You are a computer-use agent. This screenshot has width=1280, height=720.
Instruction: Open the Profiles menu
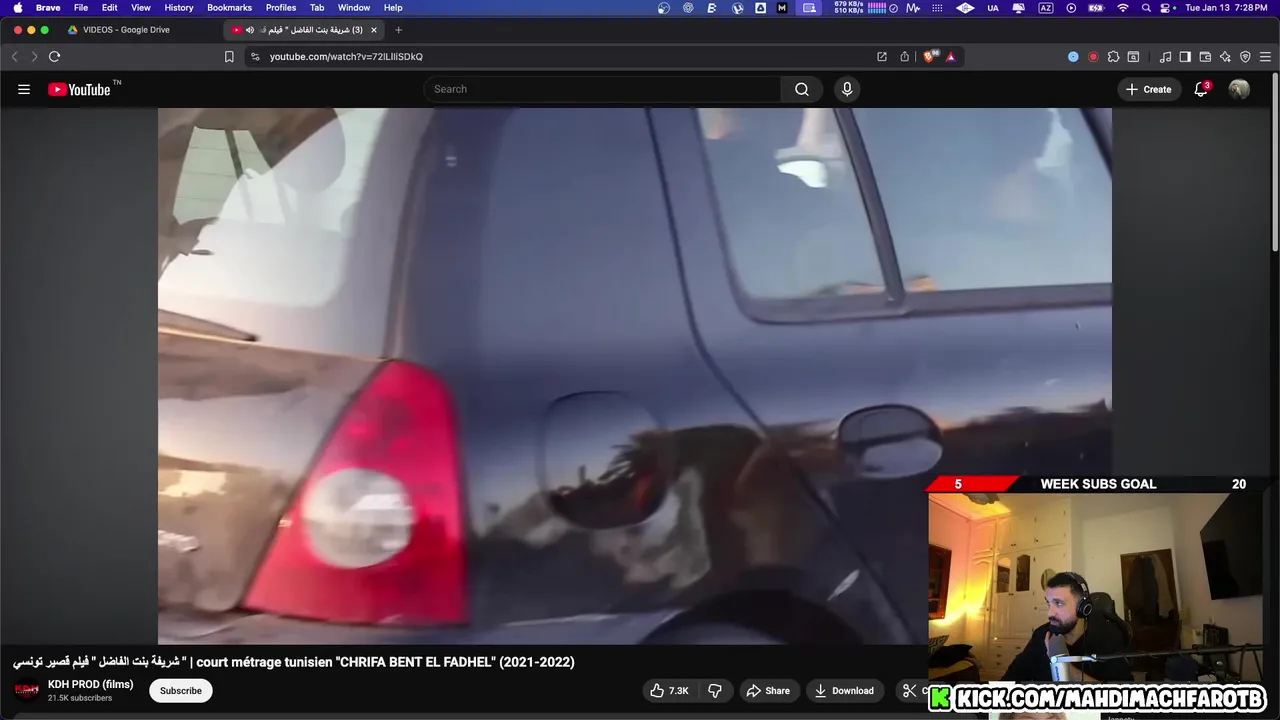click(x=280, y=8)
